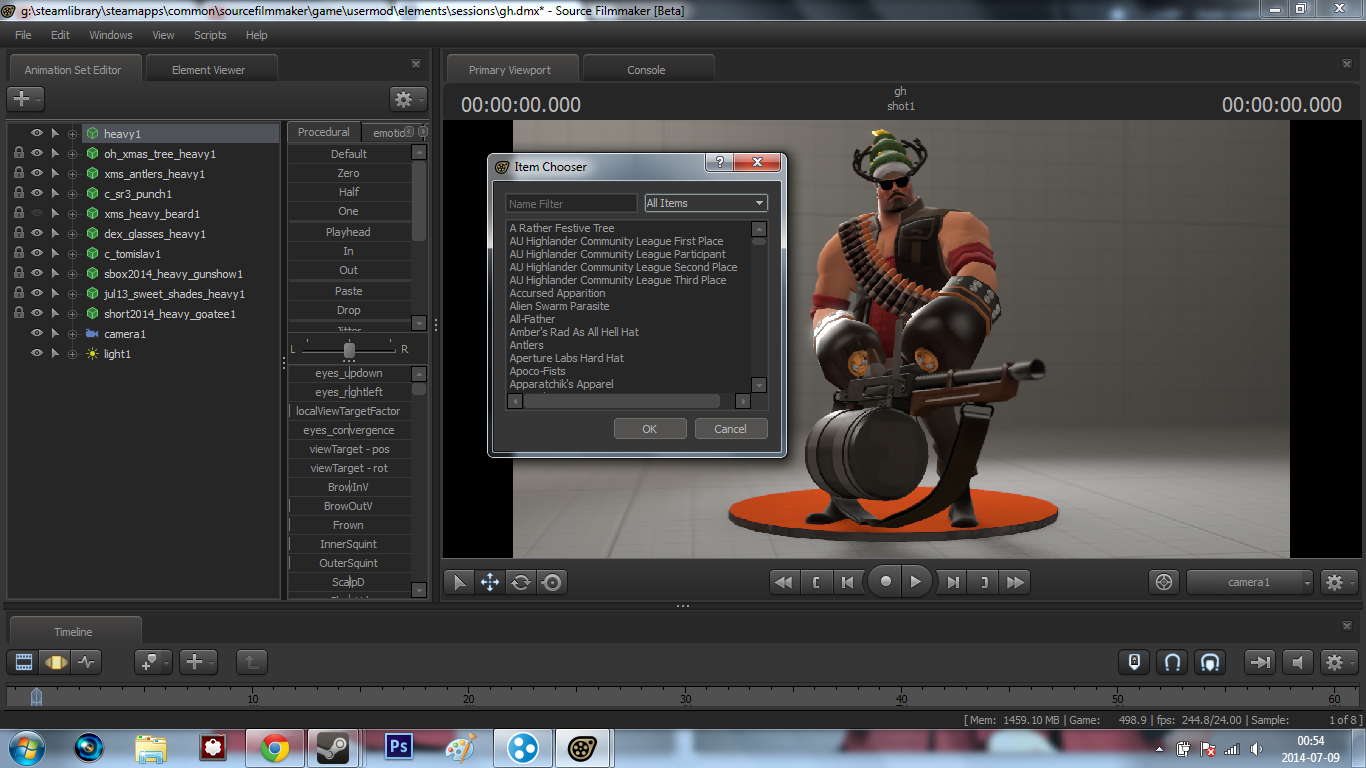Screen dimensions: 1366x768
Task: Click the timeline up-level arrow button
Action: pyautogui.click(x=251, y=662)
